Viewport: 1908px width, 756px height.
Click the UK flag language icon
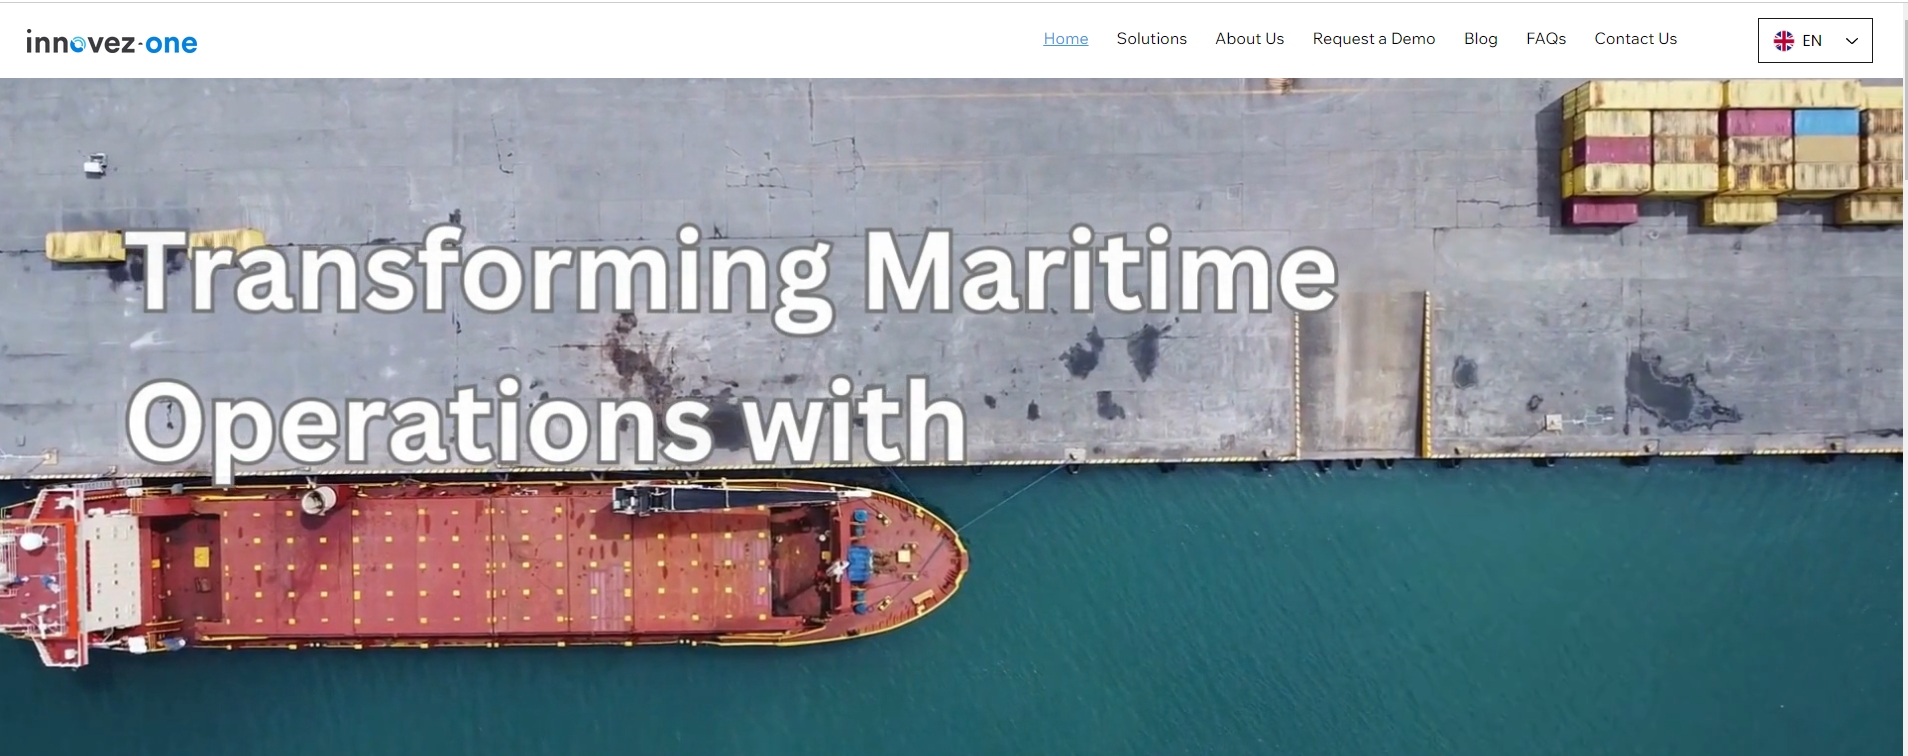(1784, 41)
